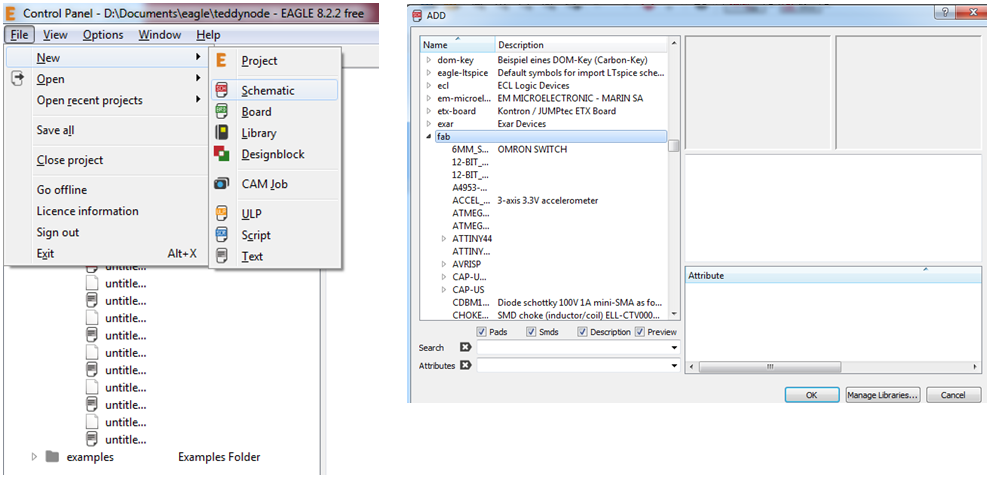Open the Help menu

pos(208,35)
